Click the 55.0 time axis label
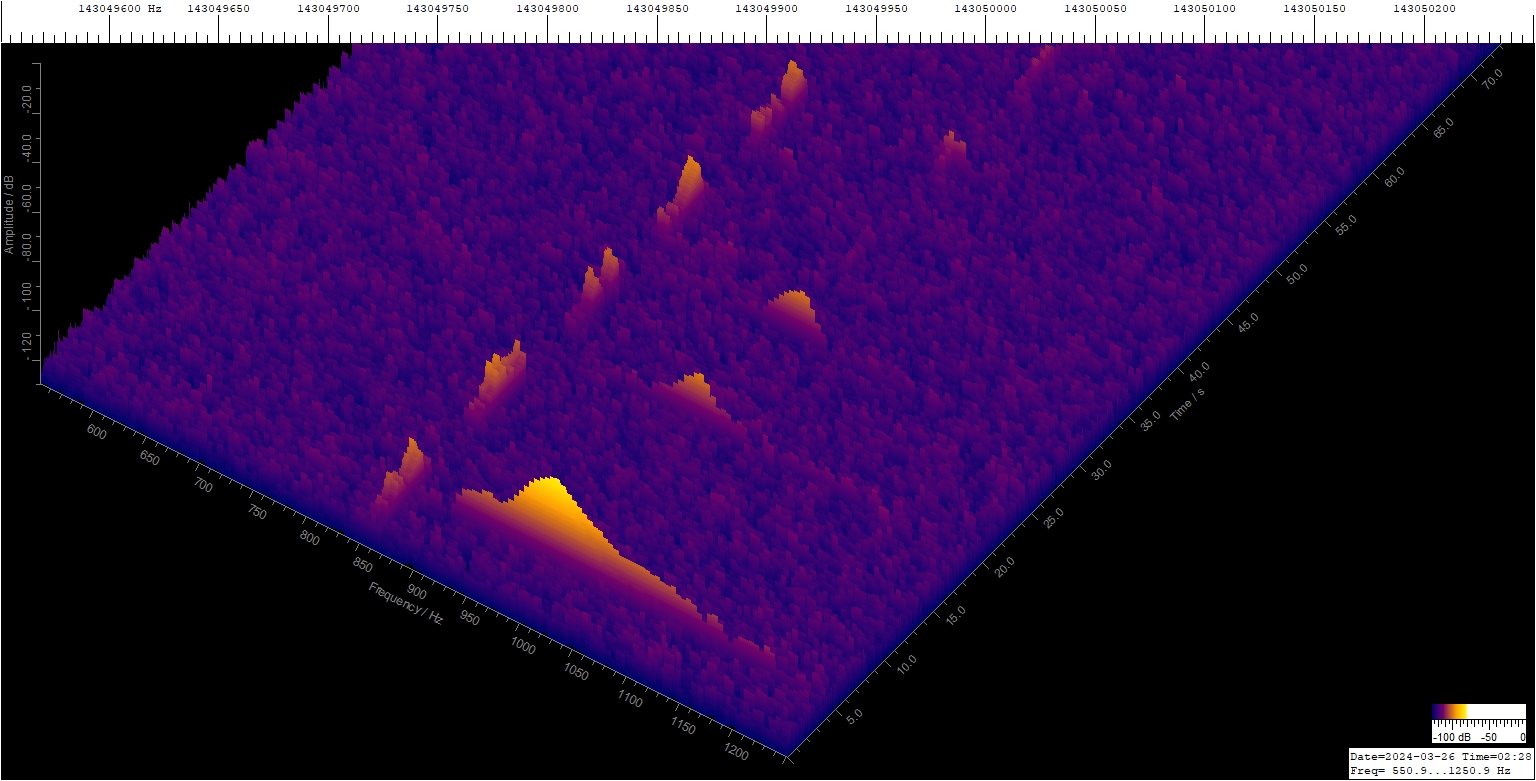1536x781 pixels. (1346, 225)
